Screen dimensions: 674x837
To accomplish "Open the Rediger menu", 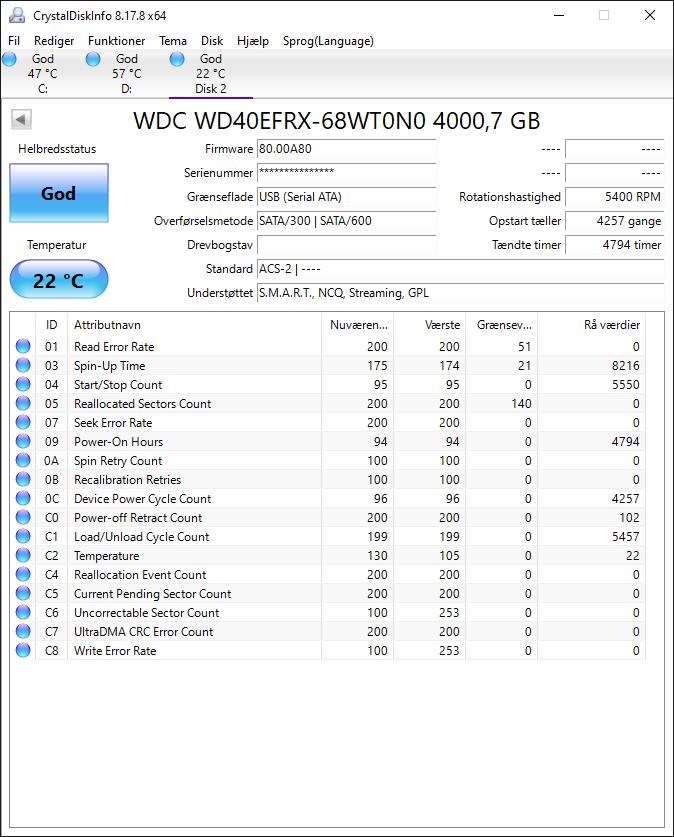I will pos(54,41).
